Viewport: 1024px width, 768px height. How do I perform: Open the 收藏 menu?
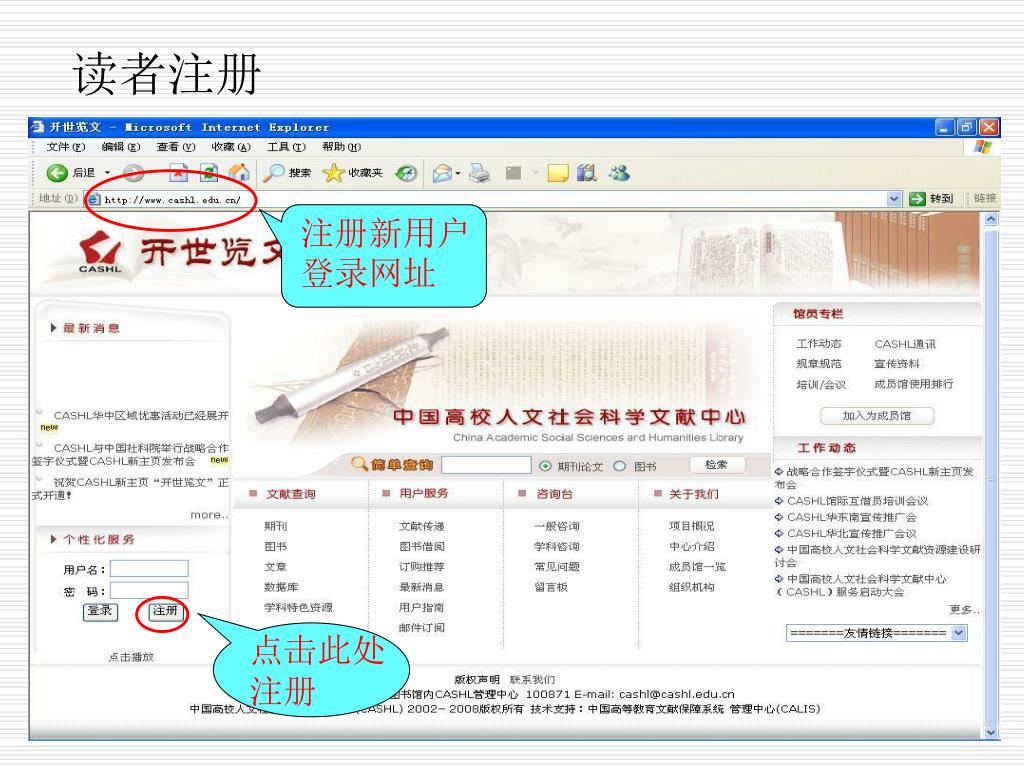(231, 147)
